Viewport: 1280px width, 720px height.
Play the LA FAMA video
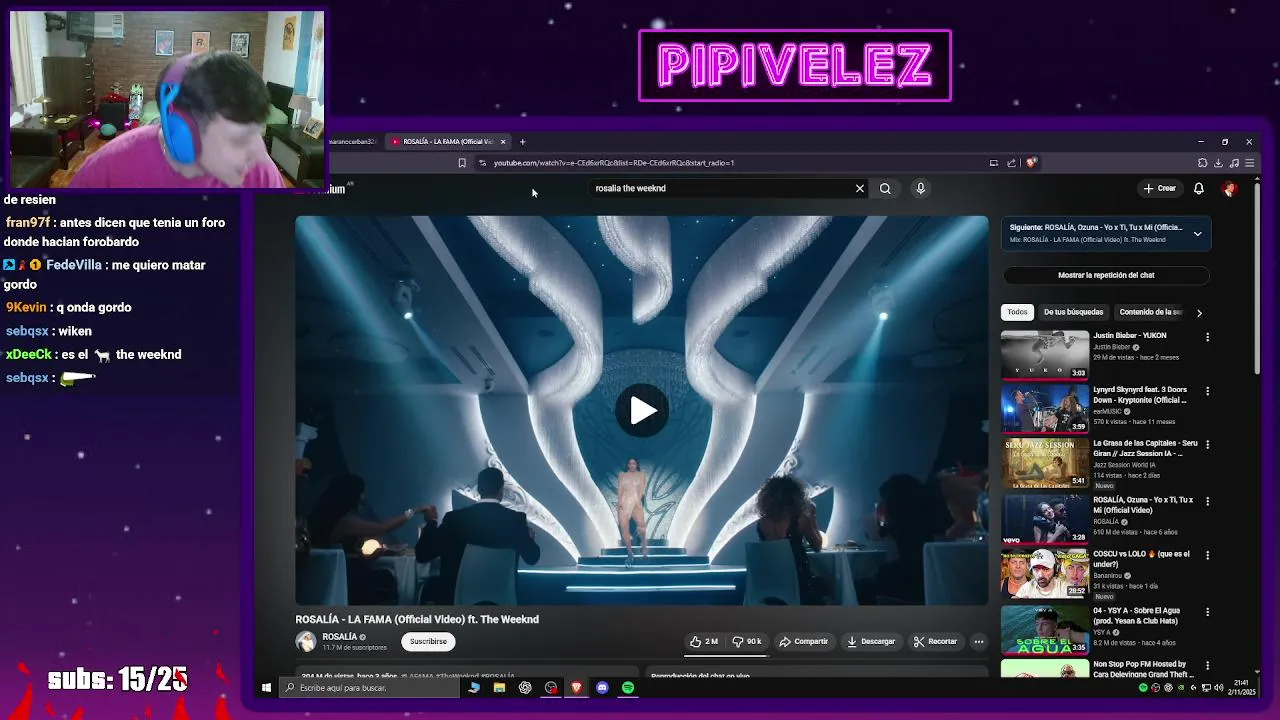click(x=642, y=410)
